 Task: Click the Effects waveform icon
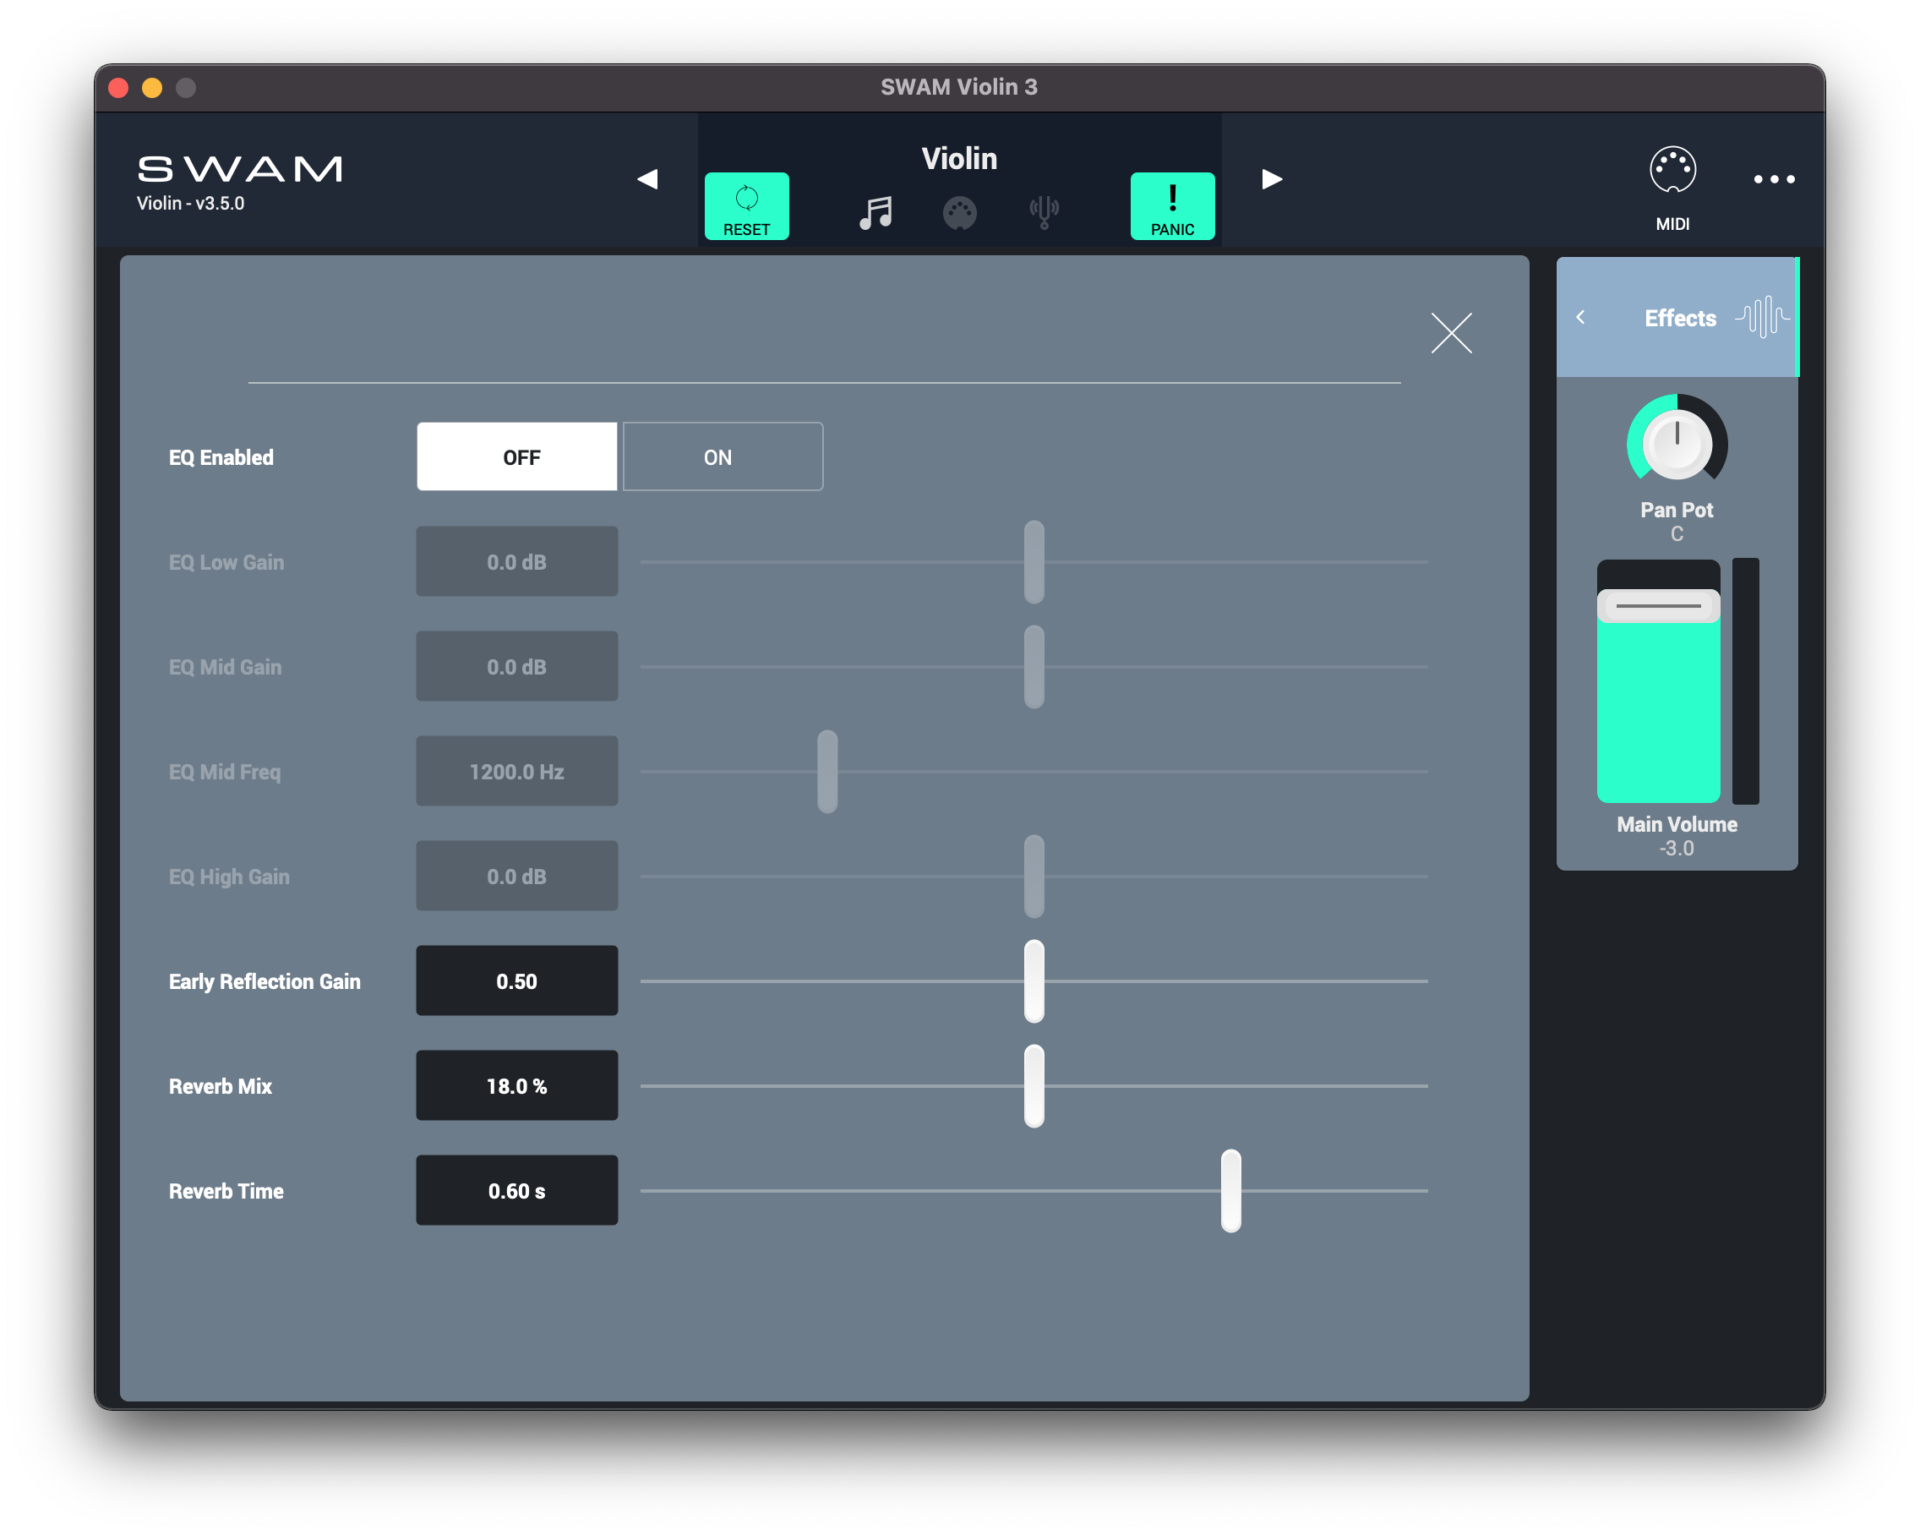pos(1763,317)
